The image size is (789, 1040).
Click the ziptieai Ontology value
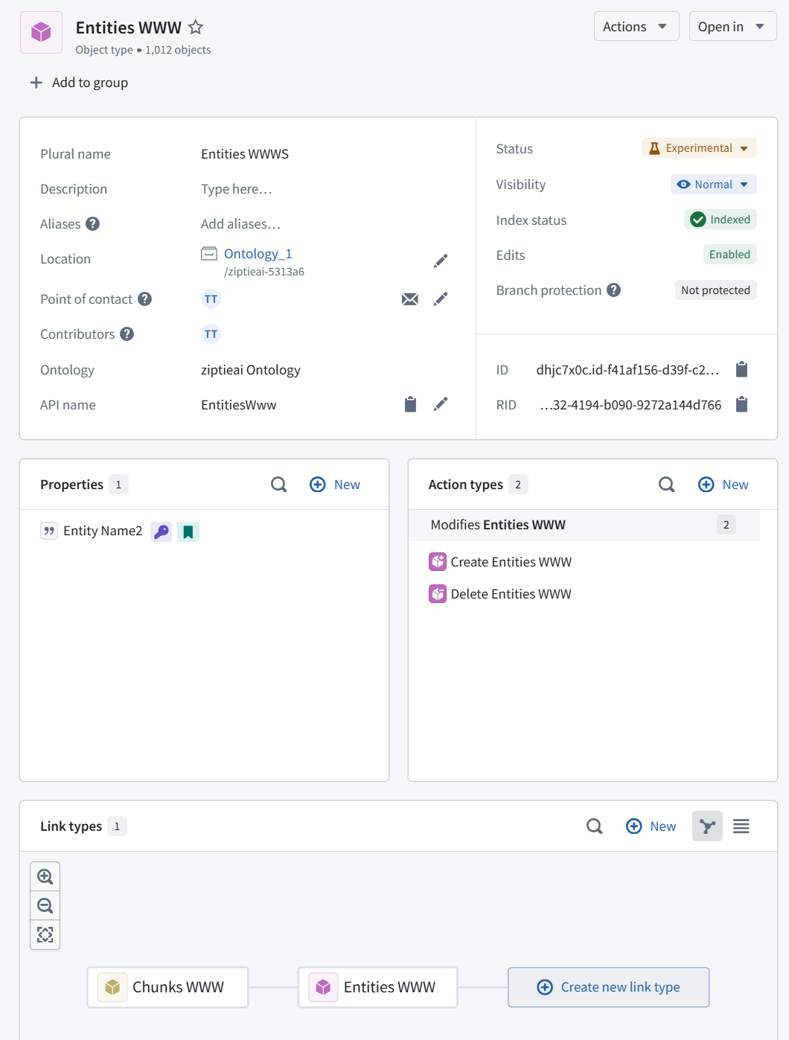coord(251,370)
